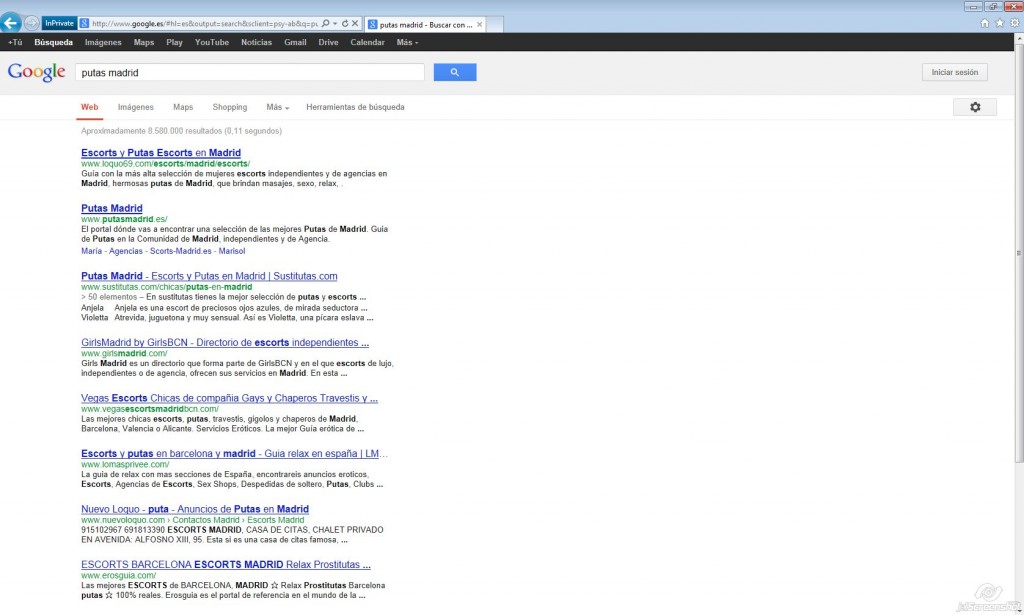Image resolution: width=1024 pixels, height=615 pixels.
Task: Open the erosguia.com result title link
Action: [226, 564]
